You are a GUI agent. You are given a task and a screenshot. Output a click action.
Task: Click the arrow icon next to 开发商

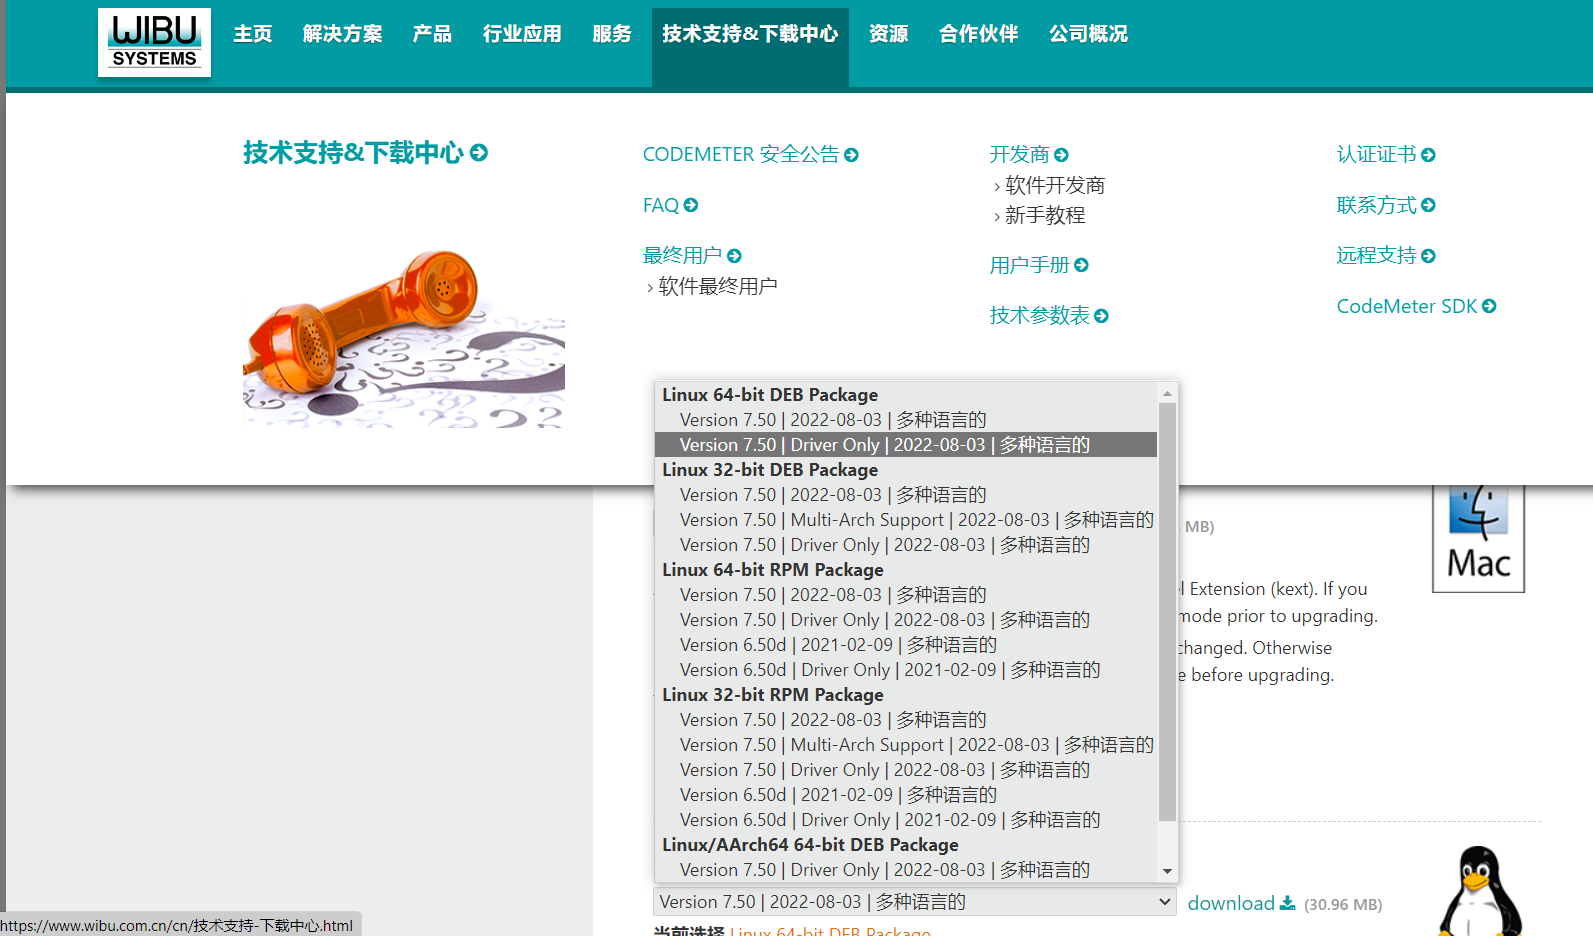coord(1061,155)
